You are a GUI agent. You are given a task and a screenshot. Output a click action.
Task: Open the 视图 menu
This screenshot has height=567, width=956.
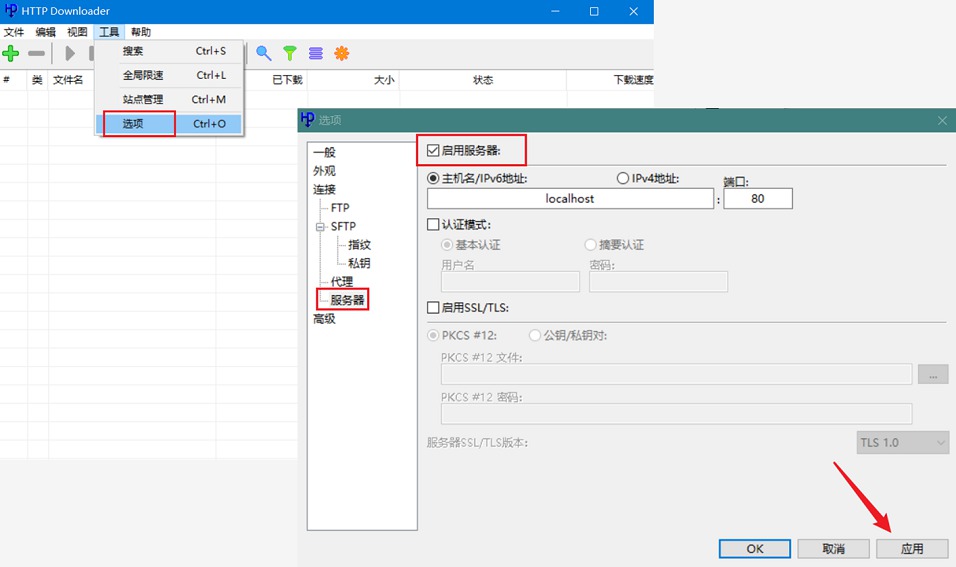pyautogui.click(x=77, y=32)
